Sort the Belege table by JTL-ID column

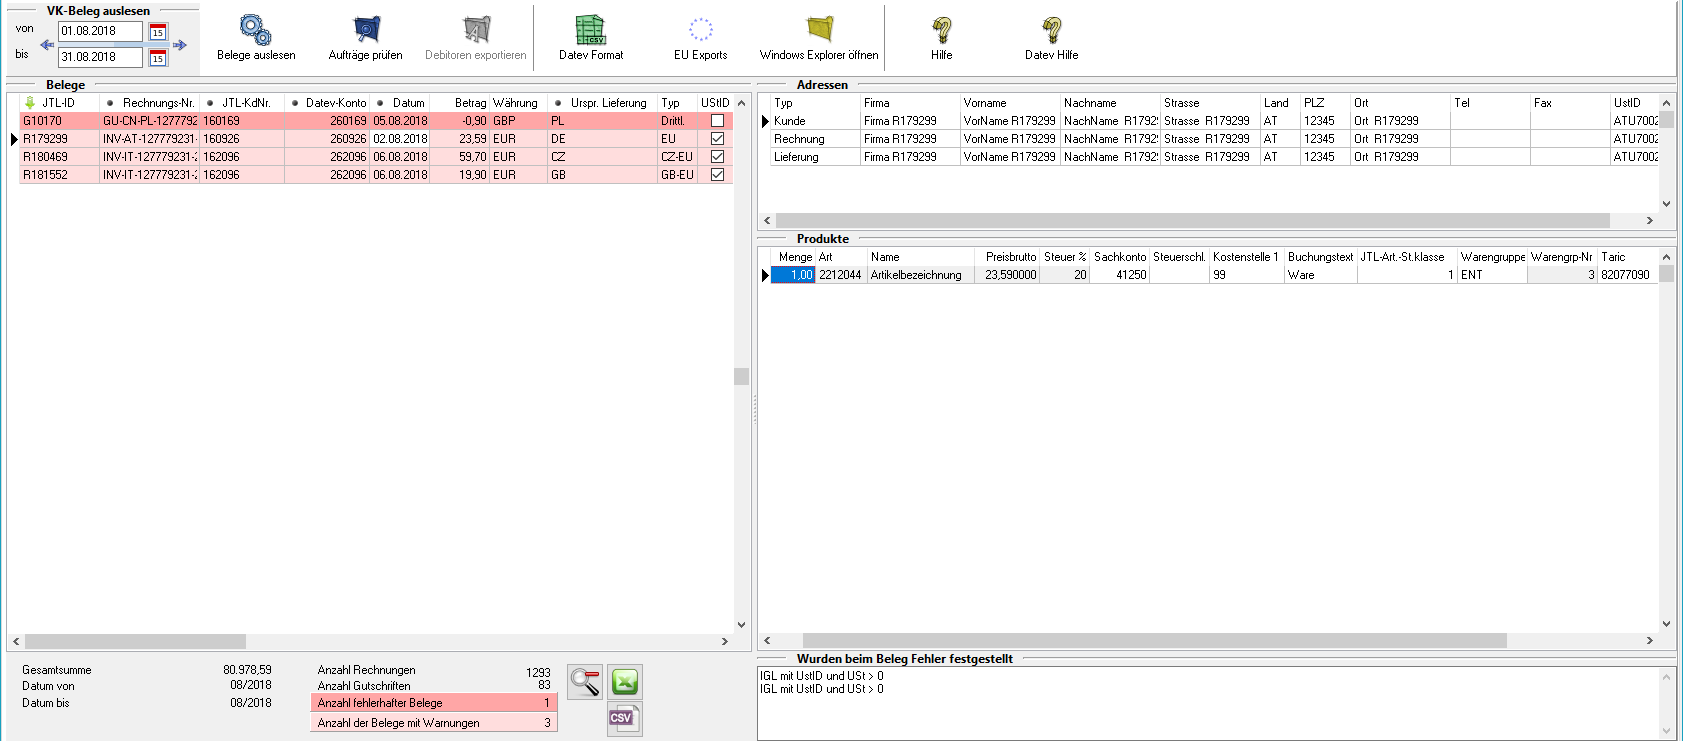click(58, 103)
